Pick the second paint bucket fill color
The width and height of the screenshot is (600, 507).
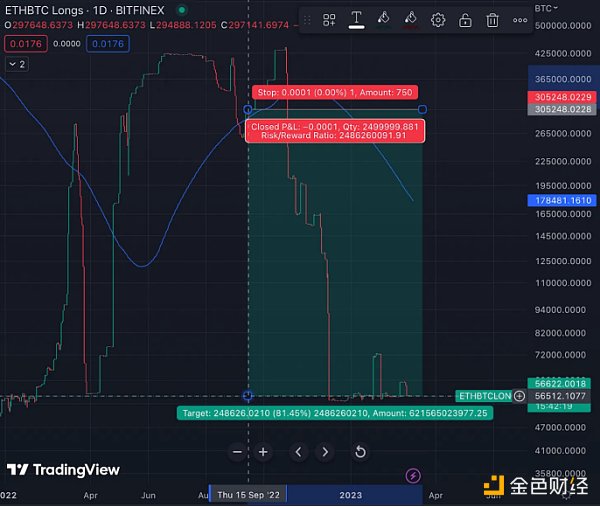(x=410, y=19)
